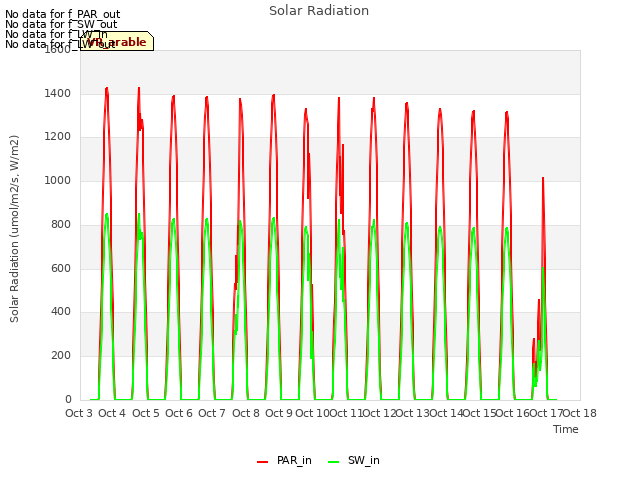The image size is (640, 480).
Task: Click the 'No data for f_SW_out' message
Action: click(61, 24)
